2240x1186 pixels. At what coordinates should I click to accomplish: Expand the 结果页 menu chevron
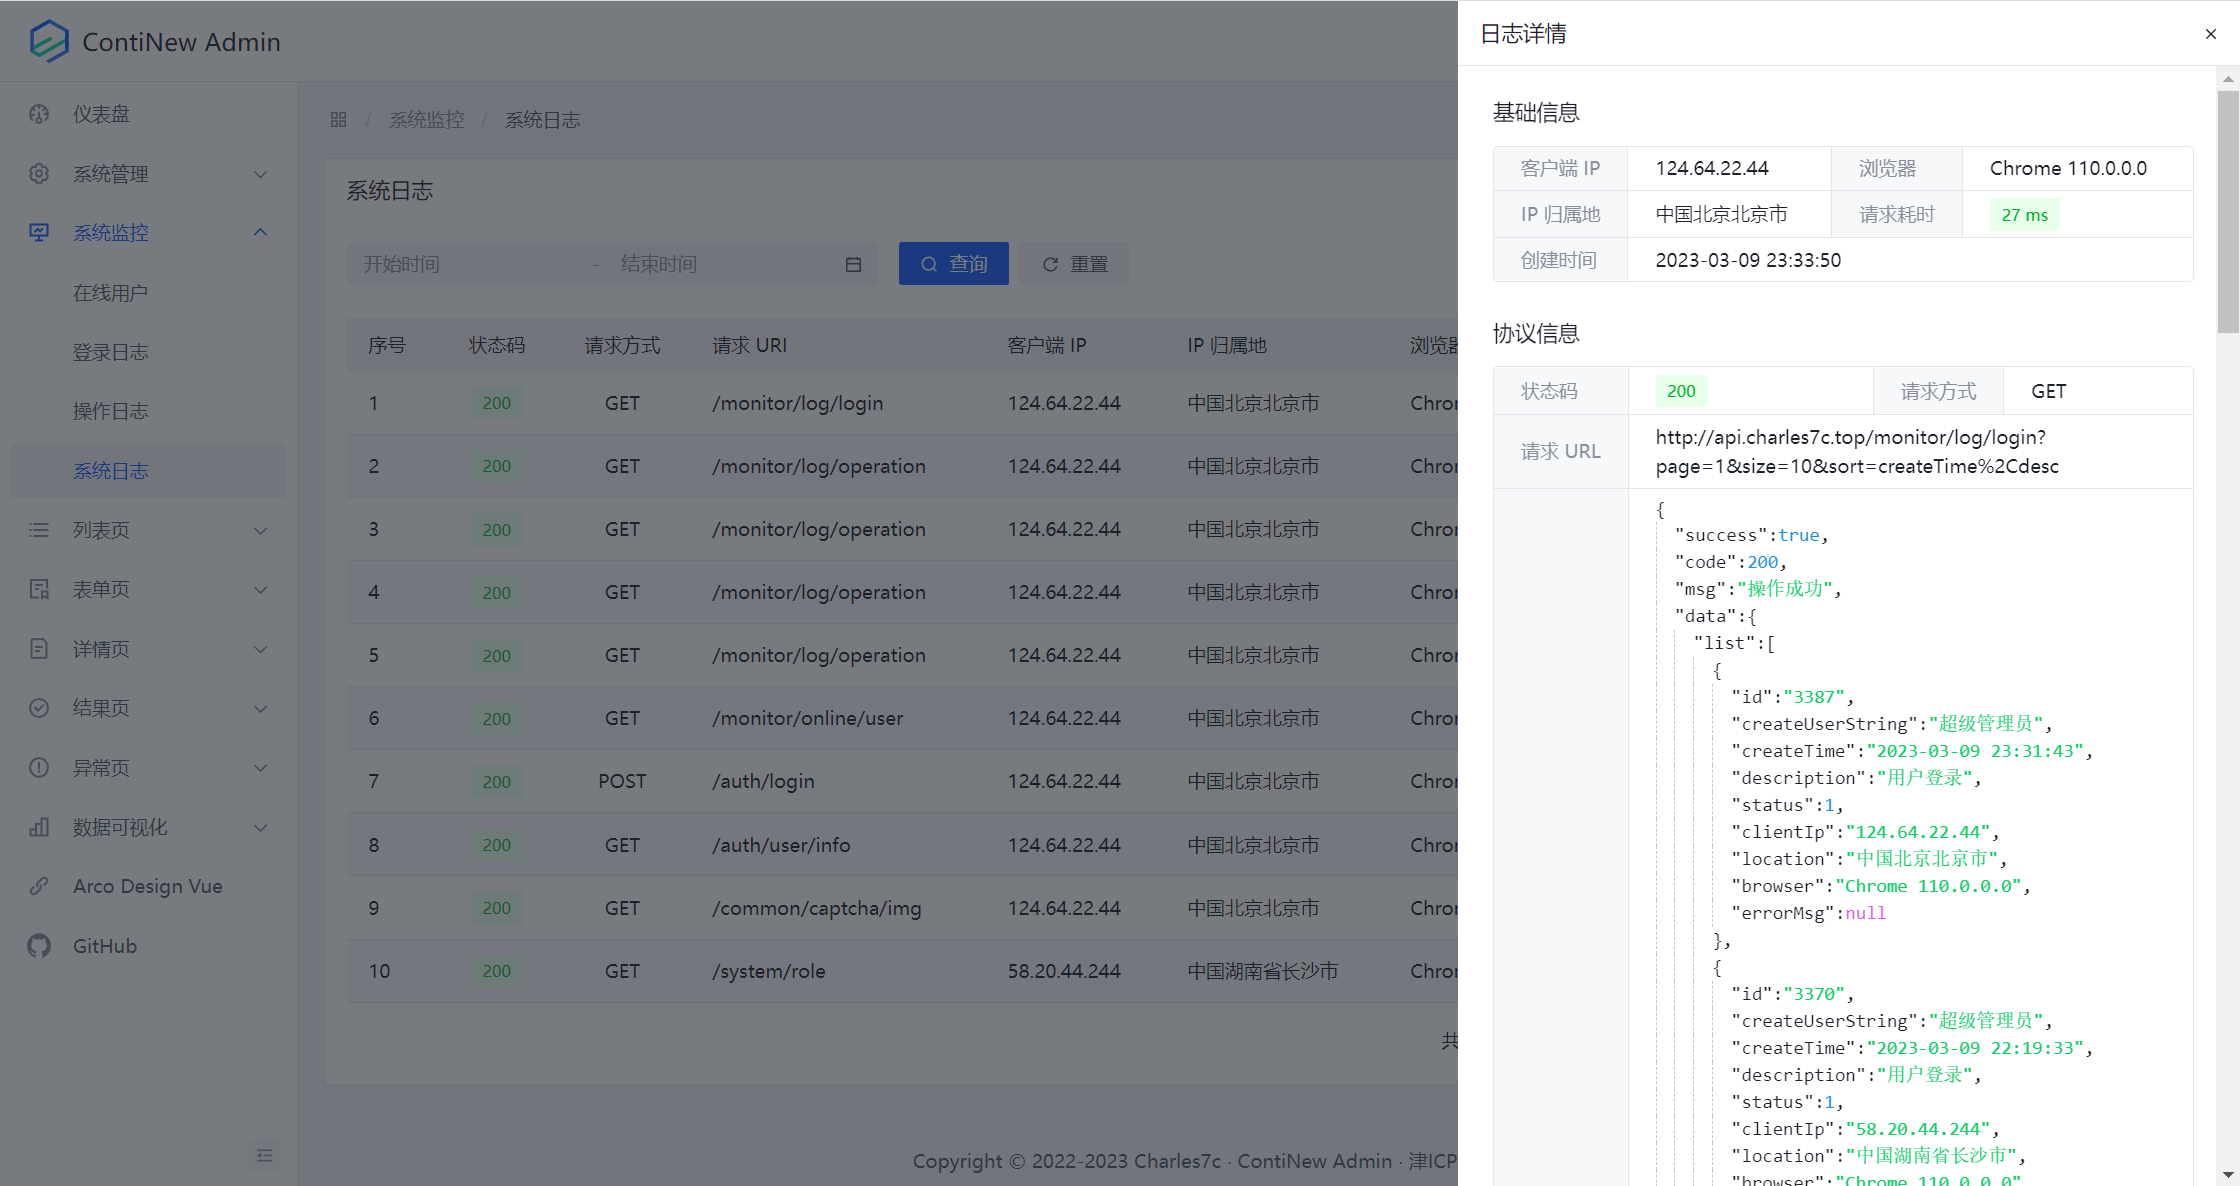260,708
